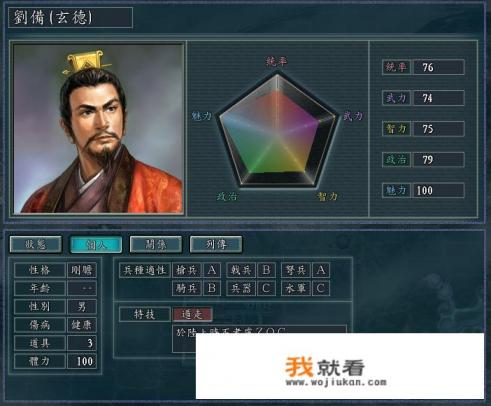Screen dimensions: 491x406
Task: Select the highlighted 個人 tab
Action: (x=96, y=244)
